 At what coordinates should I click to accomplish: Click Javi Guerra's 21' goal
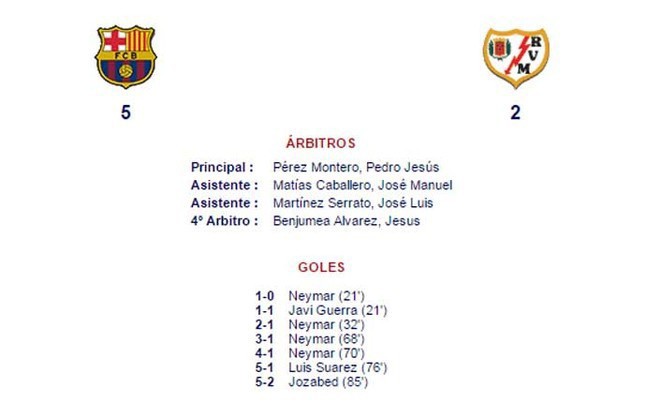point(337,311)
